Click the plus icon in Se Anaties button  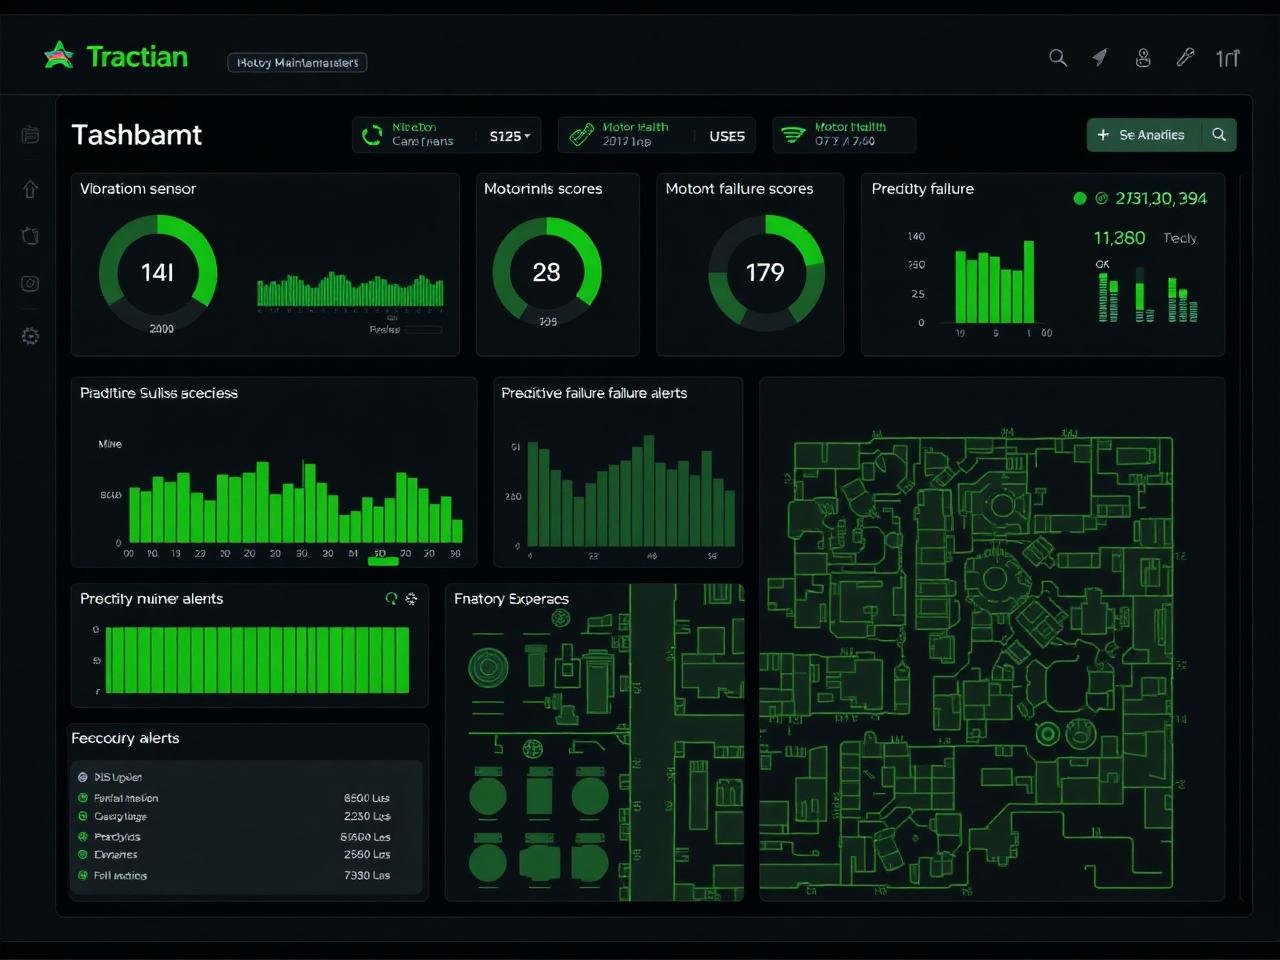pyautogui.click(x=1103, y=135)
